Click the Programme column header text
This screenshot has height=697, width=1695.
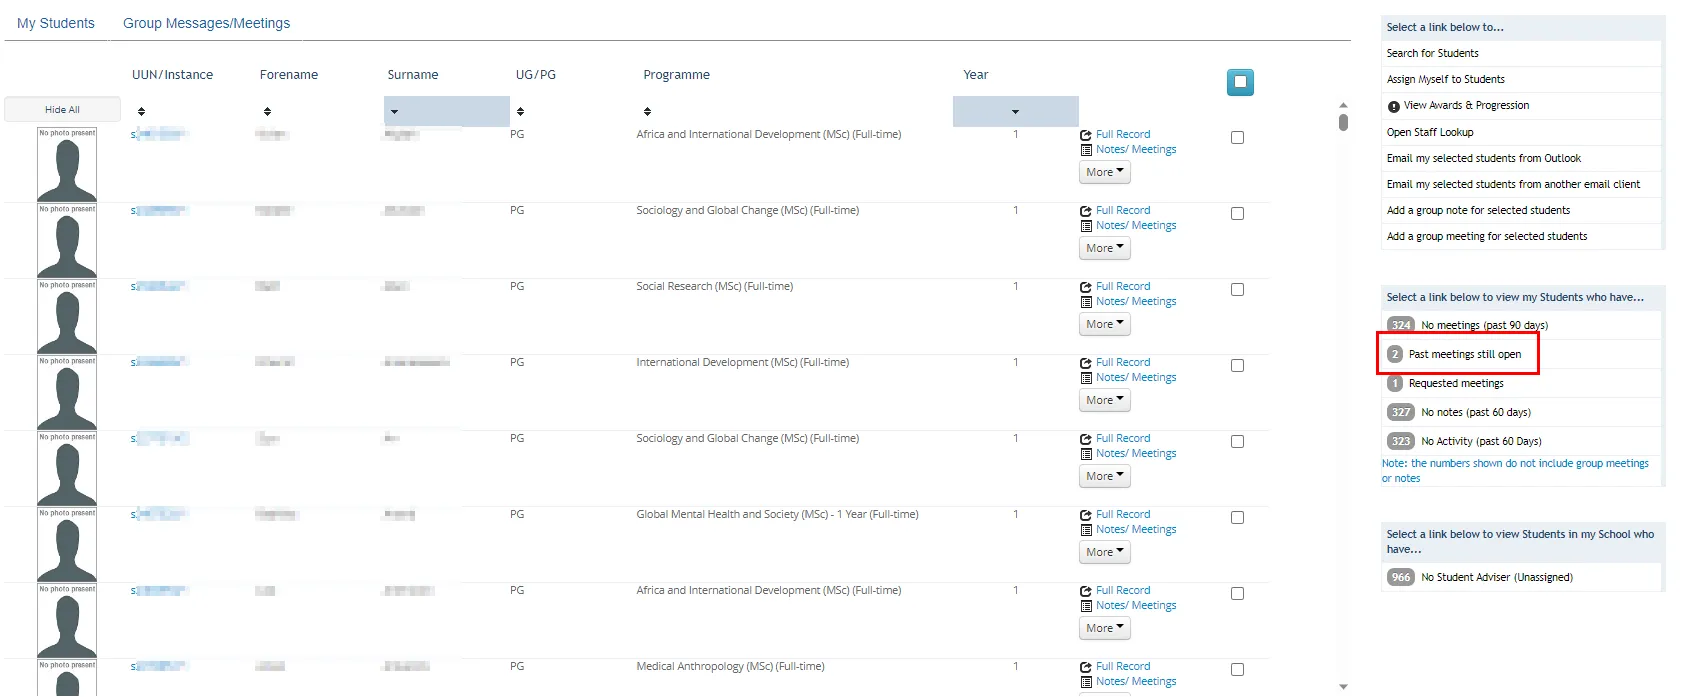[676, 75]
